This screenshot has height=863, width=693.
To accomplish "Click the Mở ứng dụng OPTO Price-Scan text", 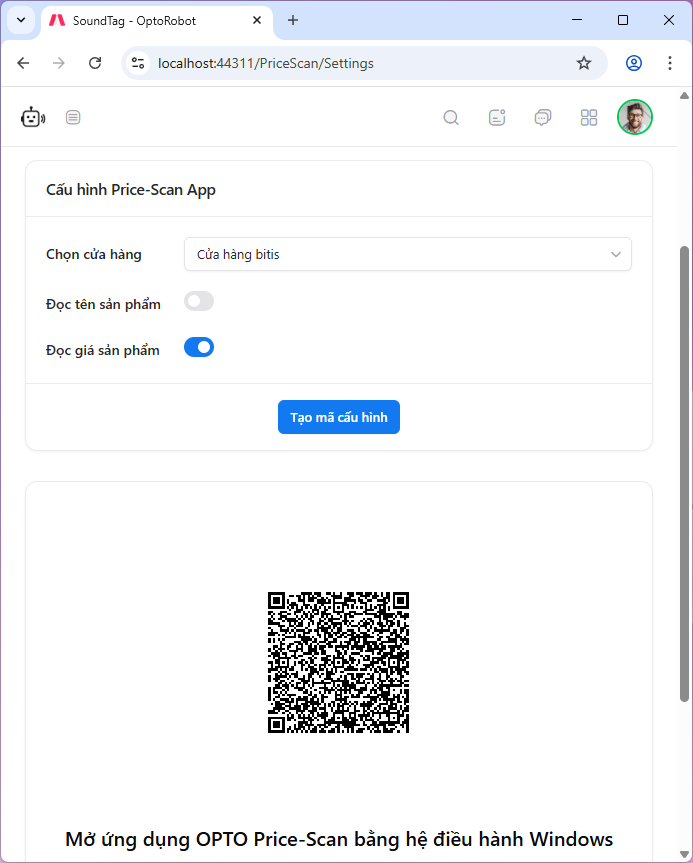I will pyautogui.click(x=339, y=839).
